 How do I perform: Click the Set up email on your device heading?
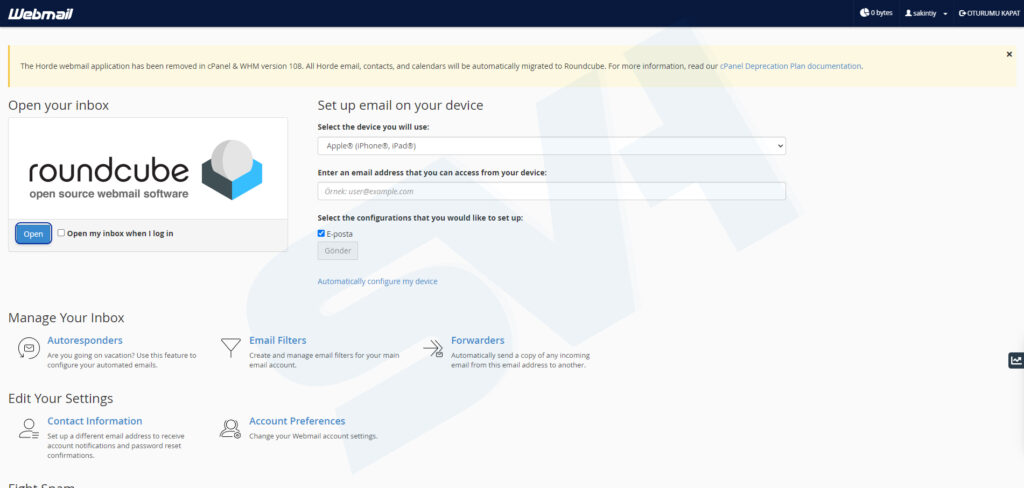pos(400,105)
